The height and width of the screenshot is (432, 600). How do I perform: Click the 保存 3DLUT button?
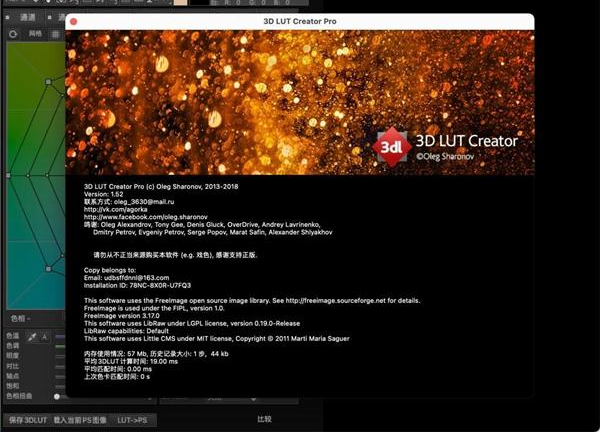[x=28, y=420]
